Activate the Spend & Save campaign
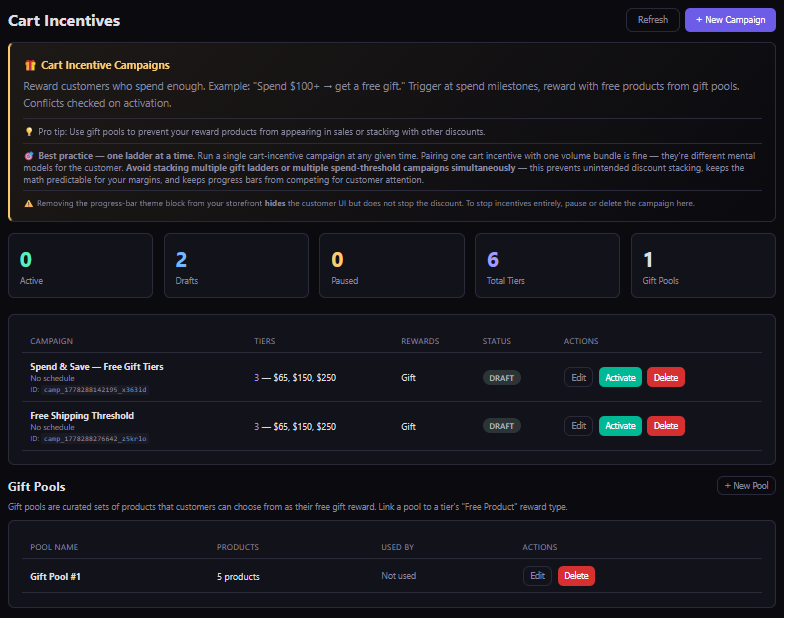The width and height of the screenshot is (785, 618). tap(620, 378)
